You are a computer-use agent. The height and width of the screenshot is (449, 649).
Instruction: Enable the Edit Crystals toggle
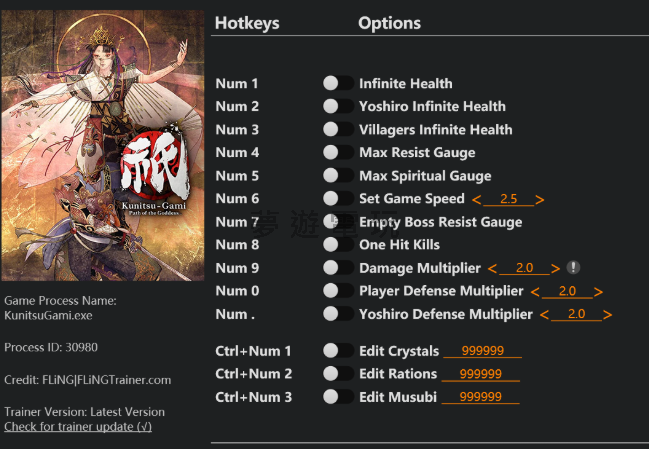click(338, 351)
